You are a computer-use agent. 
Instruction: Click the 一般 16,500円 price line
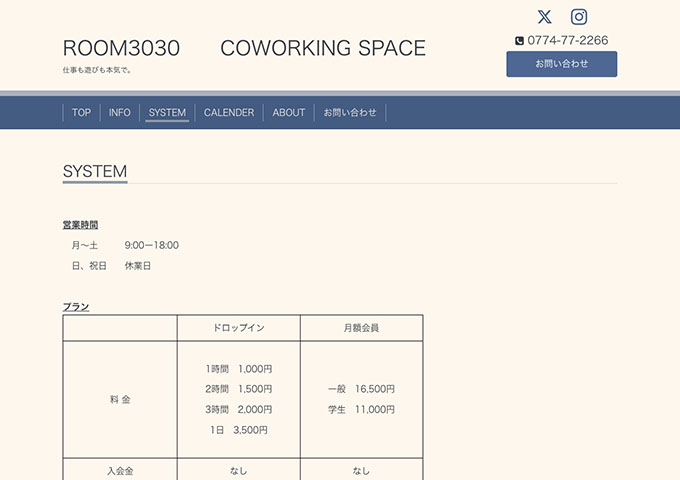pos(361,389)
